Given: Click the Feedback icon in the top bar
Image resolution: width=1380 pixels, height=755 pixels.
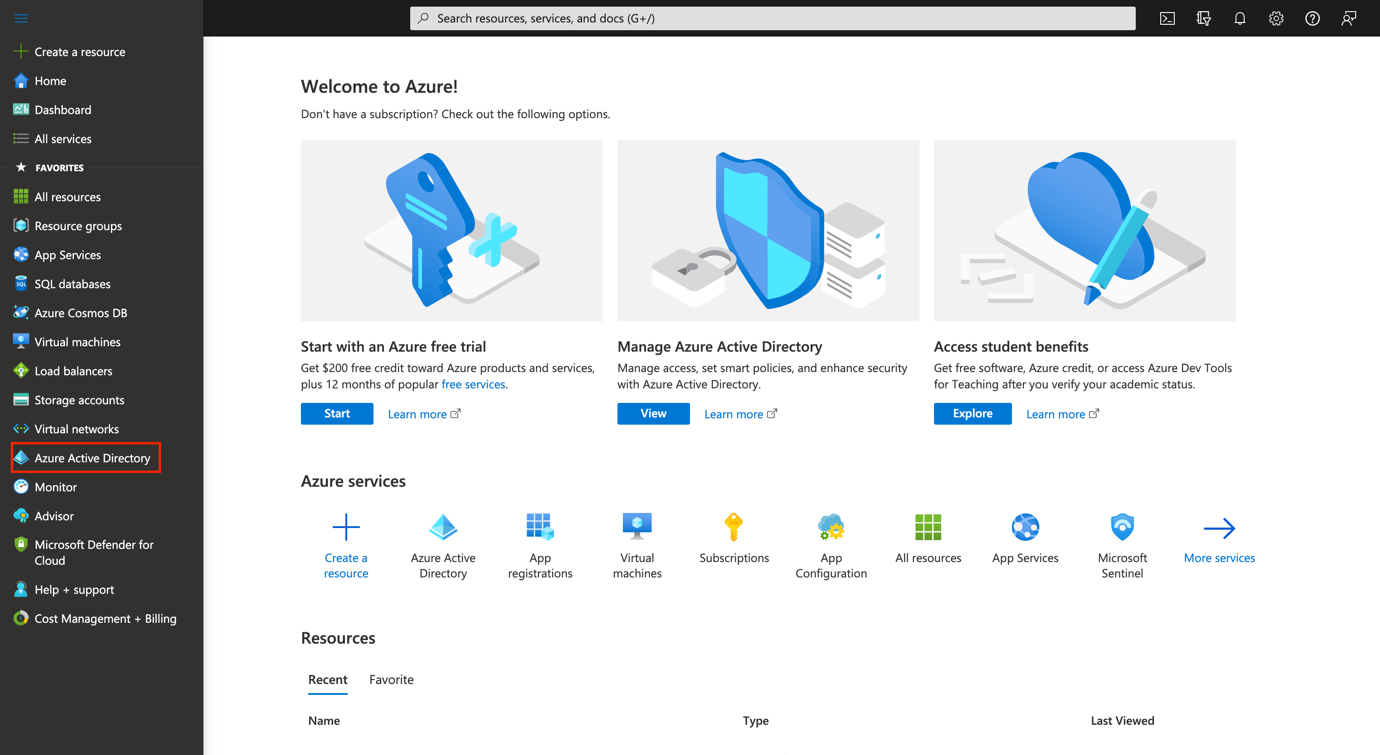Looking at the screenshot, I should coord(1349,18).
